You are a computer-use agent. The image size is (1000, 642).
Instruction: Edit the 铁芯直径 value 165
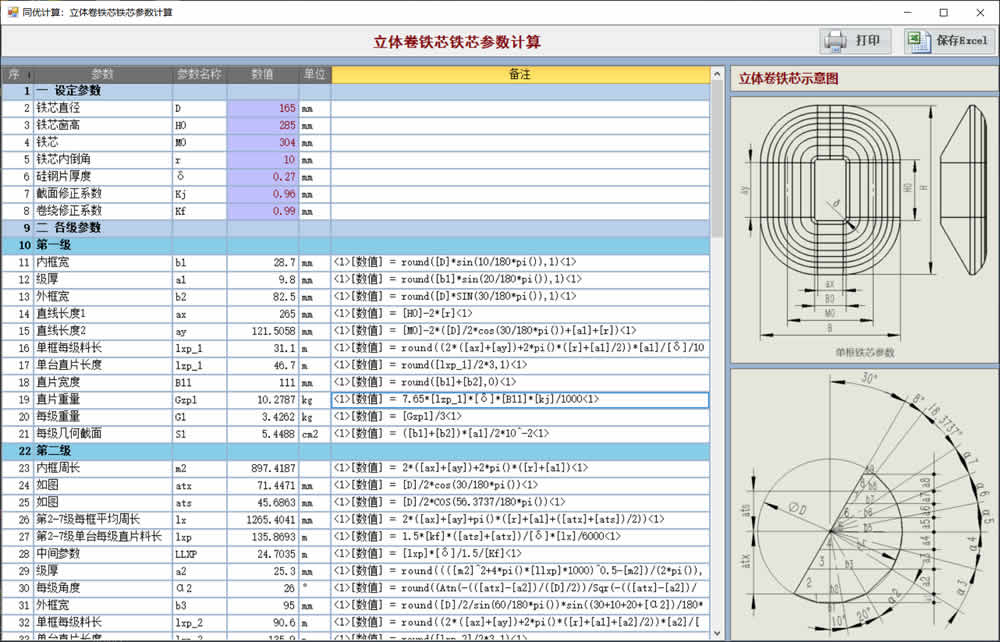click(263, 108)
